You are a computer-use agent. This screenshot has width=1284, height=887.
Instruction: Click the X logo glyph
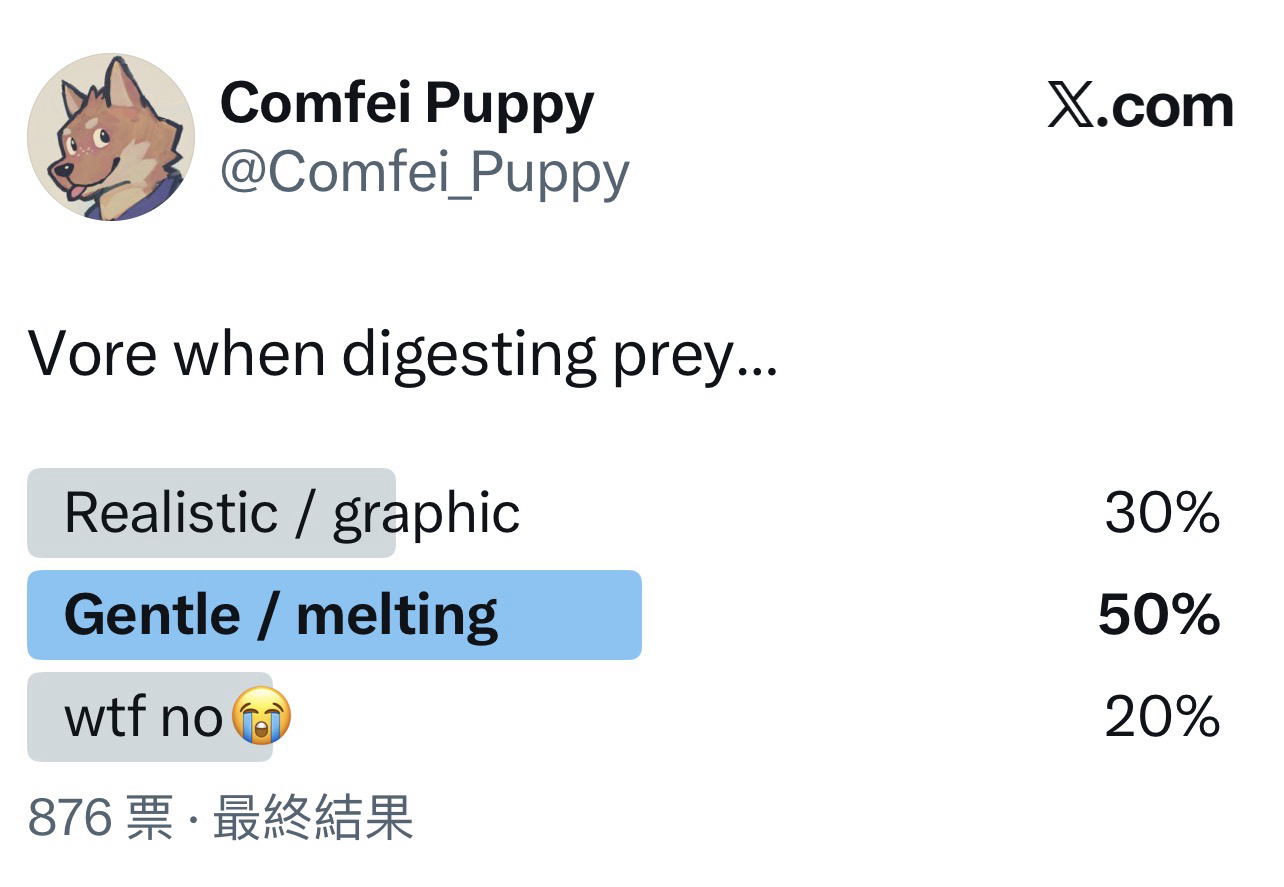pos(1069,106)
